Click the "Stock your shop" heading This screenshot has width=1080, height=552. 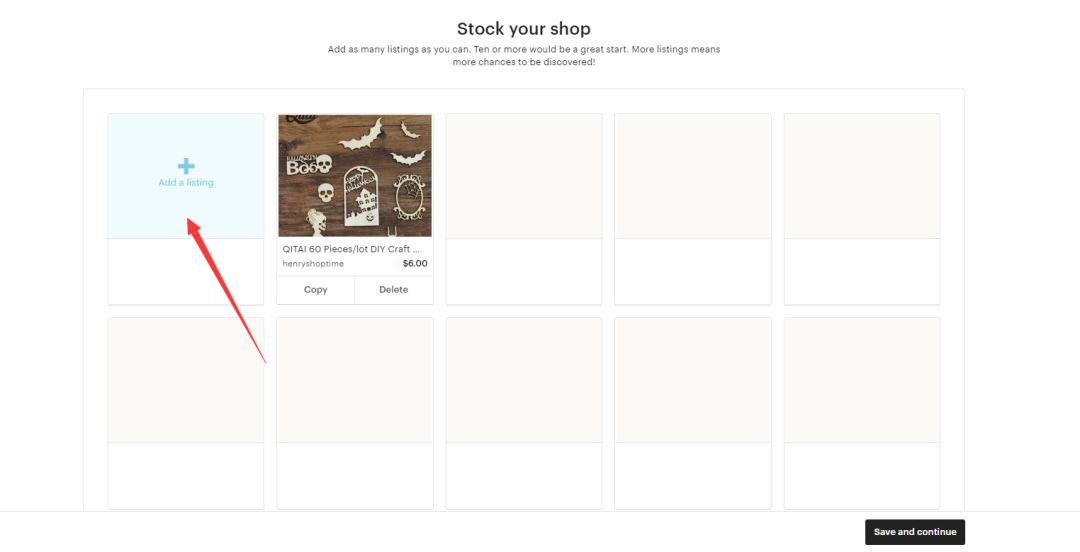(524, 29)
